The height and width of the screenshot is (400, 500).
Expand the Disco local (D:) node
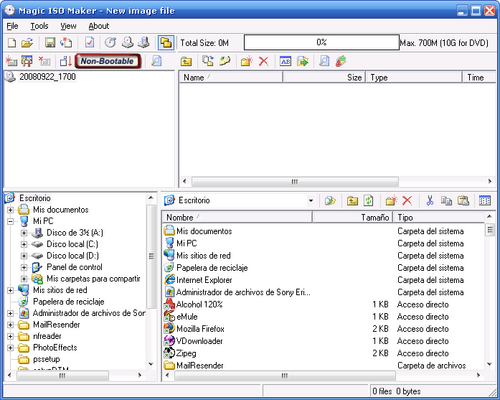(x=24, y=256)
